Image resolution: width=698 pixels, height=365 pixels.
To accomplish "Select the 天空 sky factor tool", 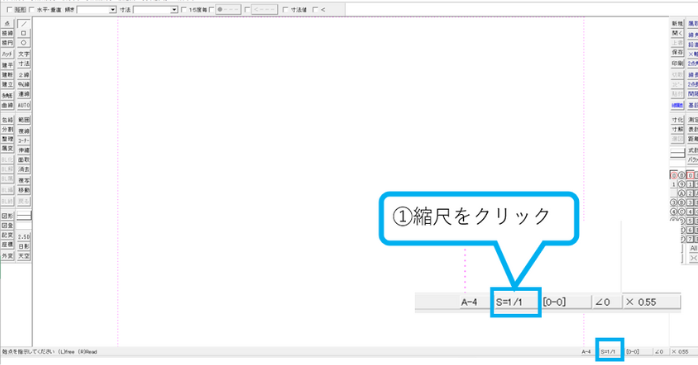I will pyautogui.click(x=24, y=256).
